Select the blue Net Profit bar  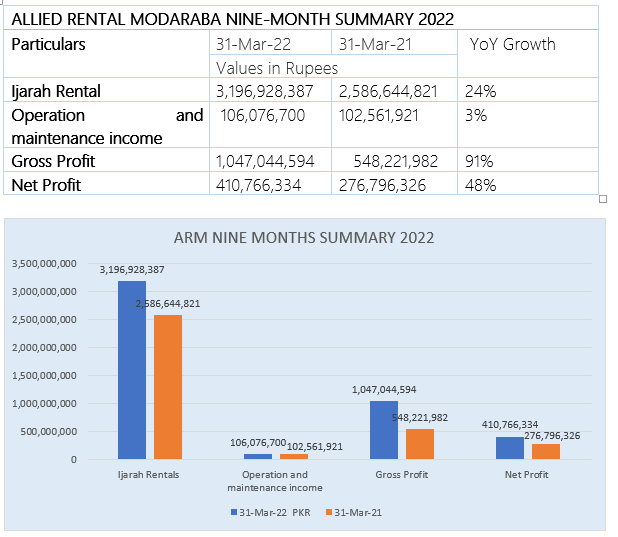click(510, 447)
